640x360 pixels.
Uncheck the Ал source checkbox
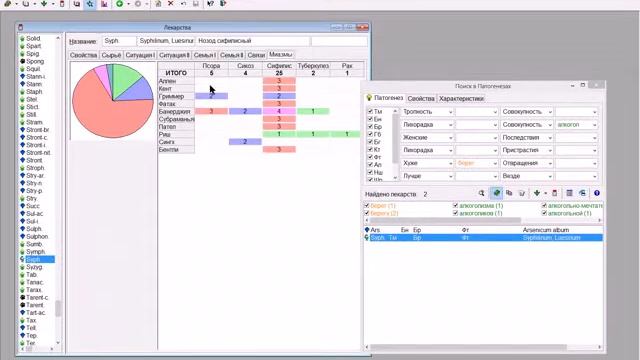pyautogui.click(x=370, y=165)
